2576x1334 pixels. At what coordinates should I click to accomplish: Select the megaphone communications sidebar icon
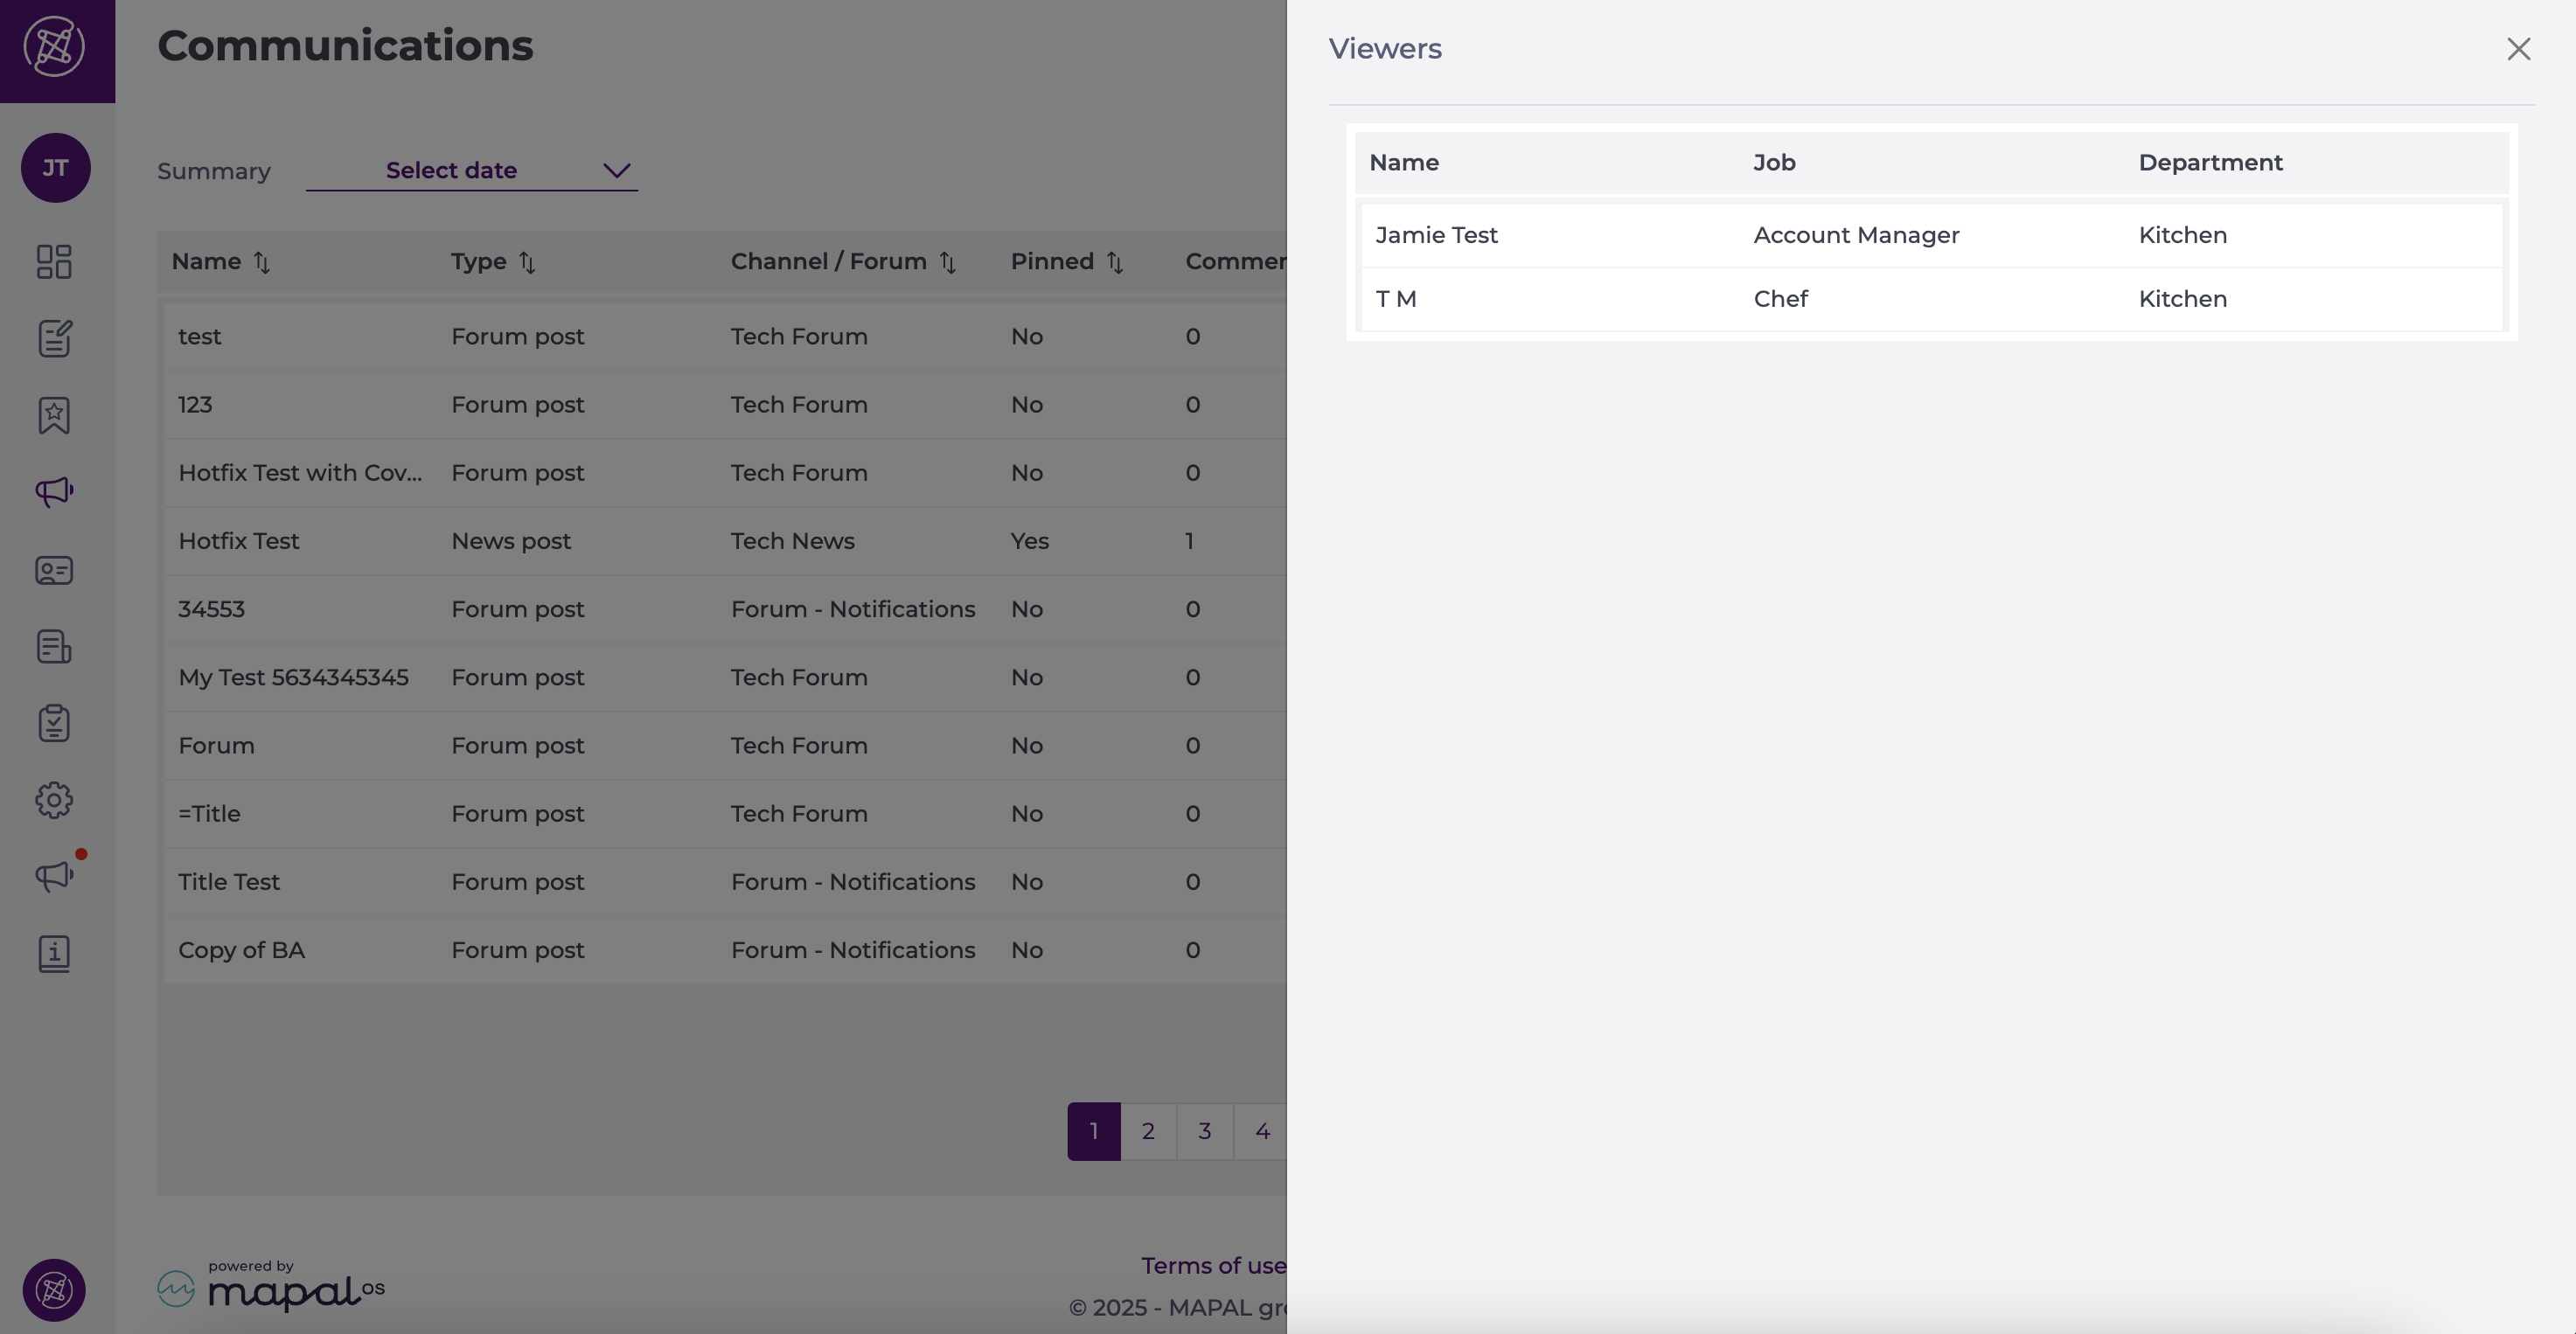pos(54,491)
